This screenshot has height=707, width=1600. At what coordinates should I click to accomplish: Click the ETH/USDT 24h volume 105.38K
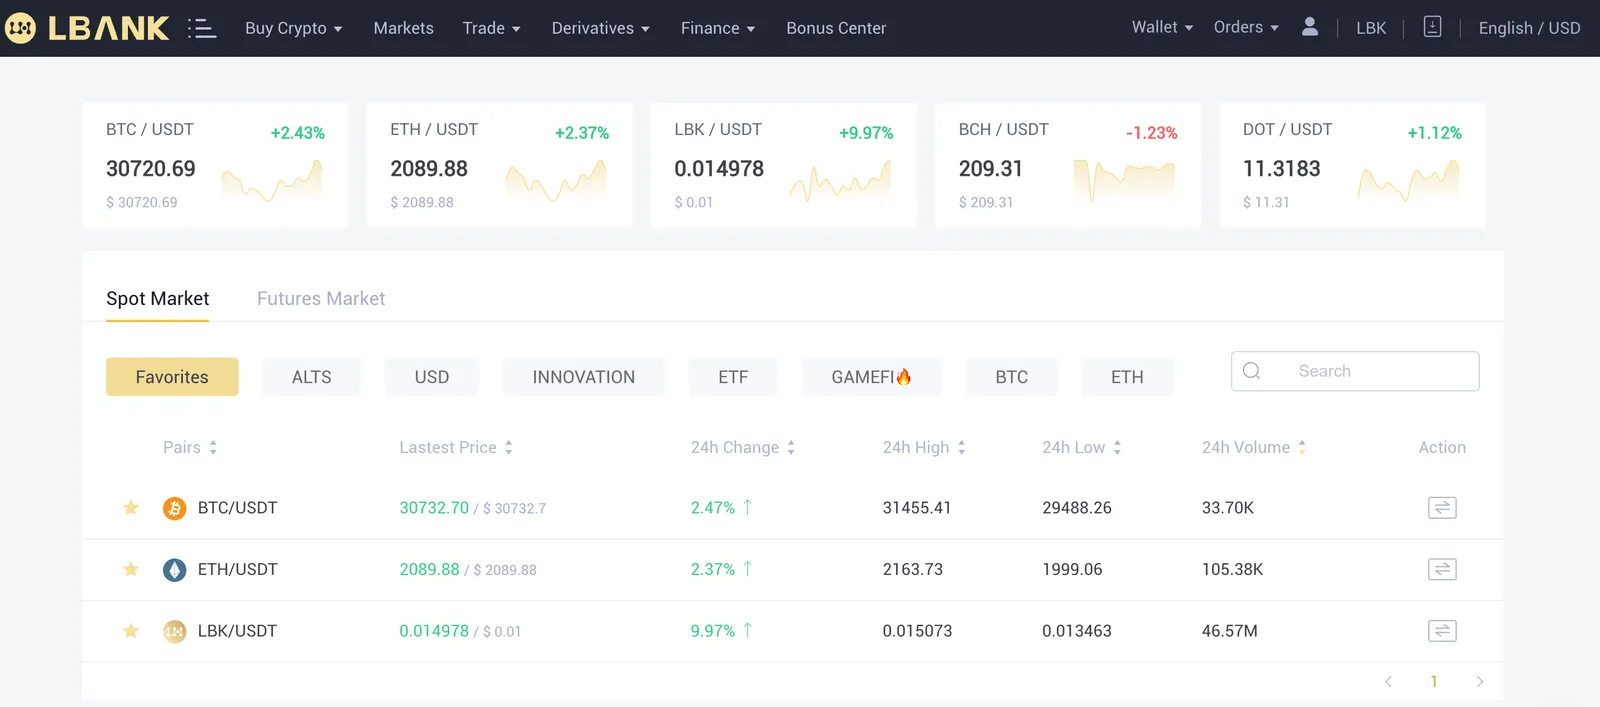coord(1233,570)
